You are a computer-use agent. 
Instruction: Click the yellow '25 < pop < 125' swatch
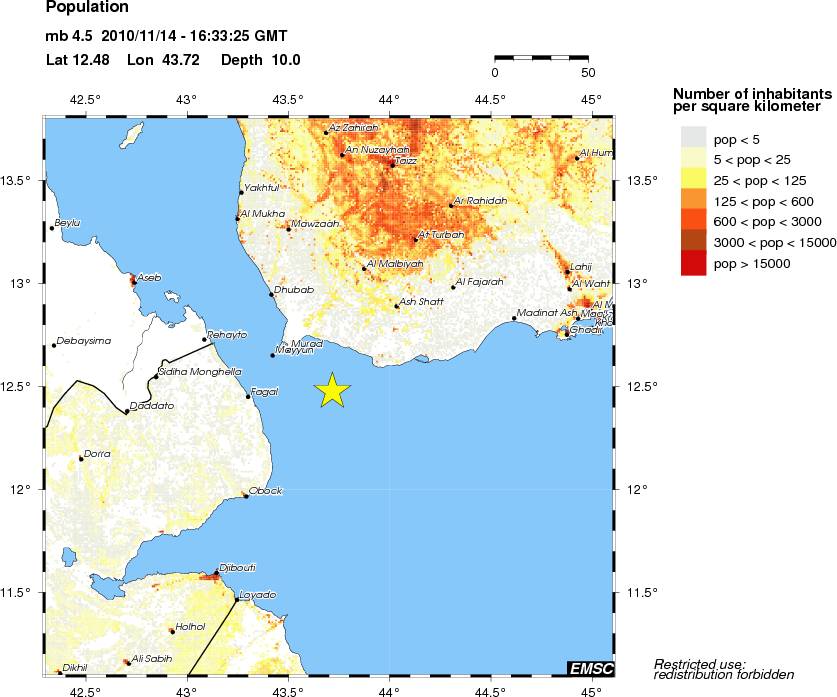point(693,179)
